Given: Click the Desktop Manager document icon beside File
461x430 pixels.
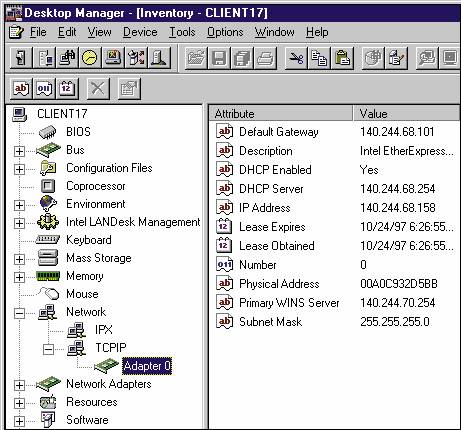Looking at the screenshot, I should click(x=16, y=32).
